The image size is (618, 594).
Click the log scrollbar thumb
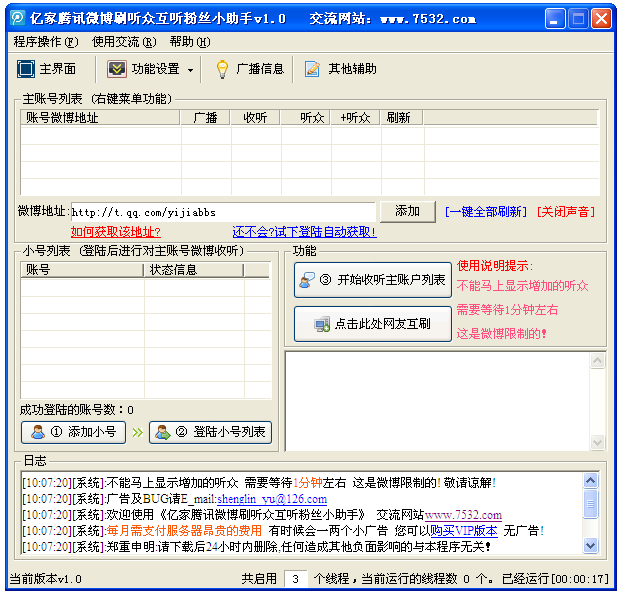pyautogui.click(x=590, y=504)
